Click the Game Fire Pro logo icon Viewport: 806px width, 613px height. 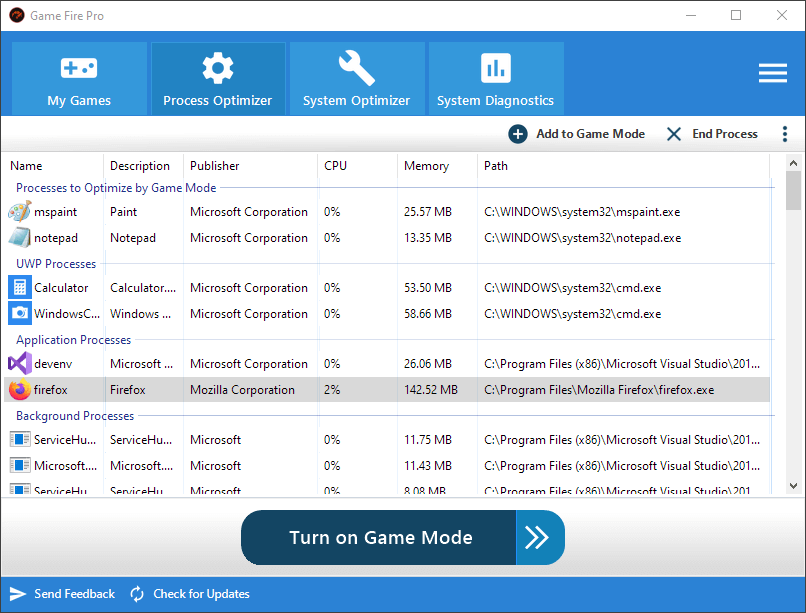point(17,15)
